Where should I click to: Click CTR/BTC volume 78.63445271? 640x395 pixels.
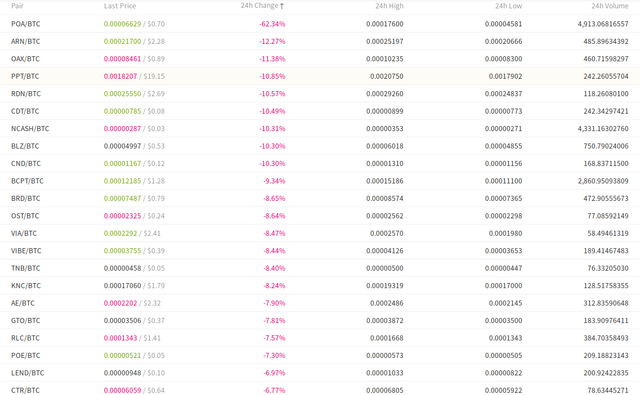(x=608, y=391)
